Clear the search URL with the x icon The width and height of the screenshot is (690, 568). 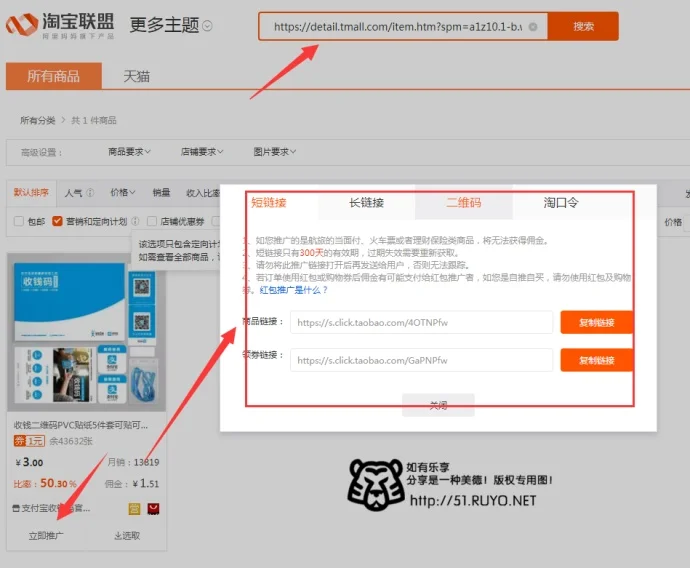[533, 27]
